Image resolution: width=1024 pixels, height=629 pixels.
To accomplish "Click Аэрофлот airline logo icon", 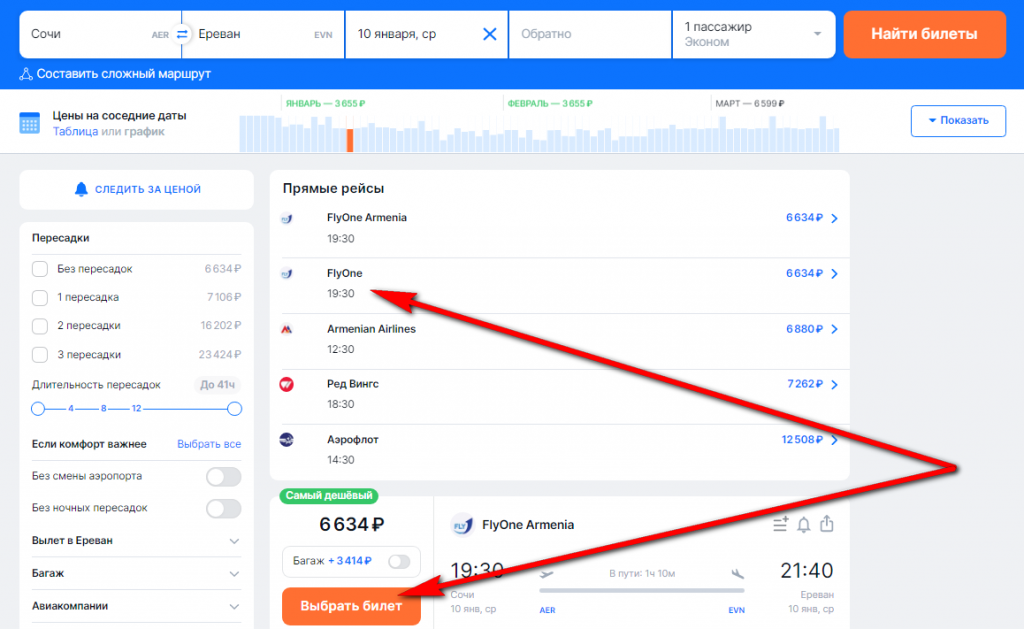I will coord(287,440).
